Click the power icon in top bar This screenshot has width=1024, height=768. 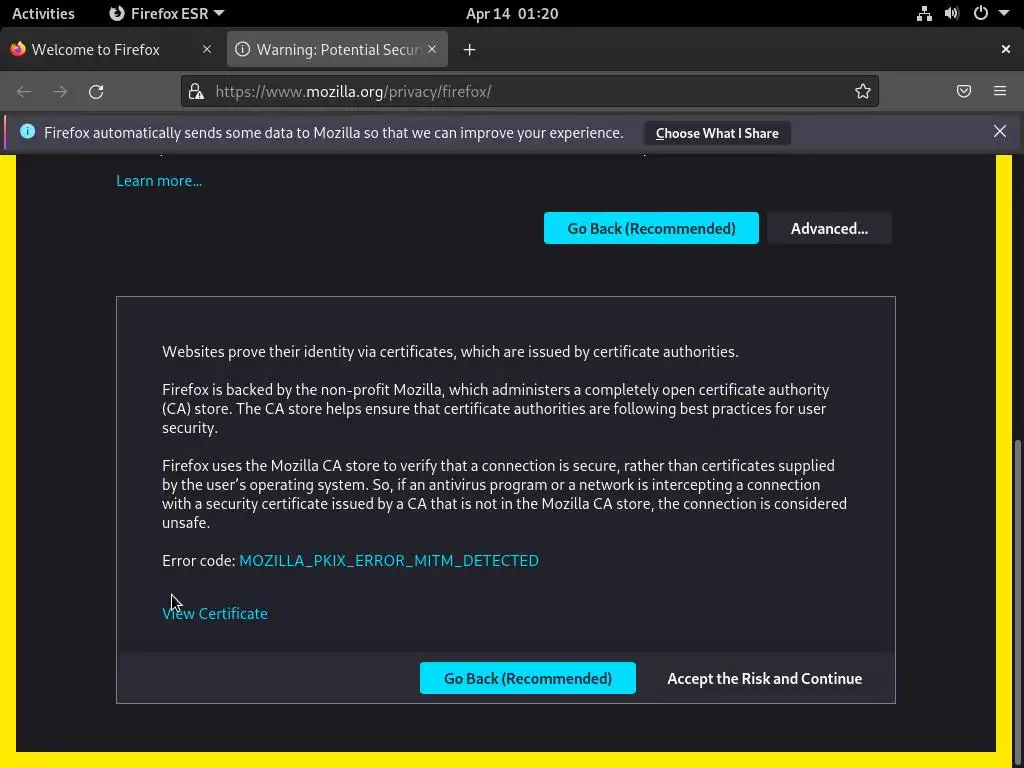pos(980,13)
